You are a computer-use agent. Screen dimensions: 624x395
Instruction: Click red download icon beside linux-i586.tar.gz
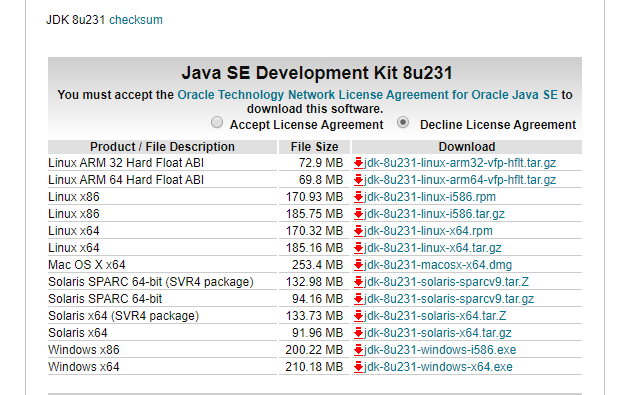(x=358, y=214)
